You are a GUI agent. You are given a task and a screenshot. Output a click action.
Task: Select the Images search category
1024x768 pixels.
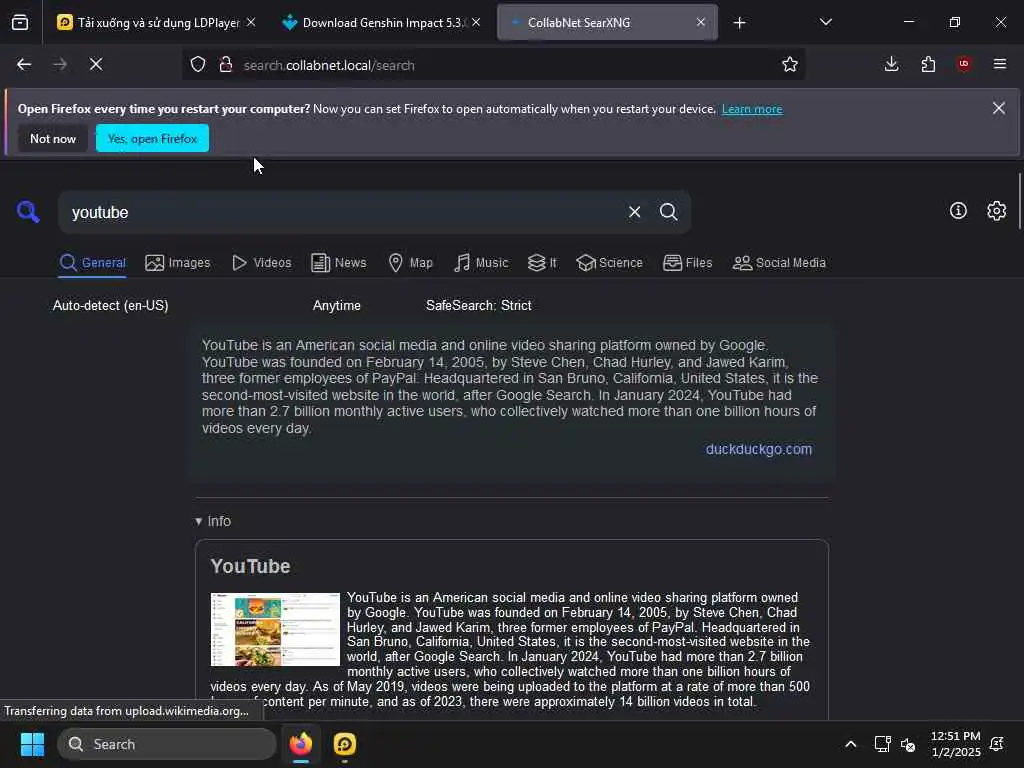click(178, 263)
